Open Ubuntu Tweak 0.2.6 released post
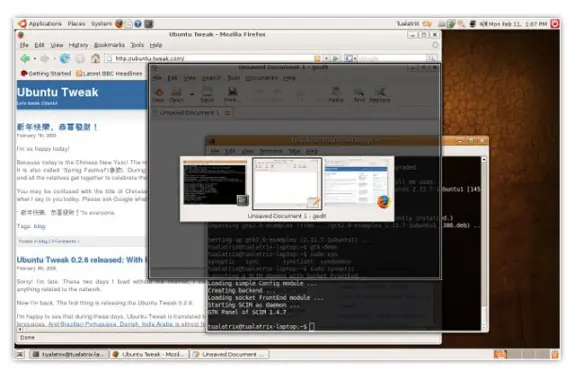The image size is (575, 376). [x=82, y=260]
